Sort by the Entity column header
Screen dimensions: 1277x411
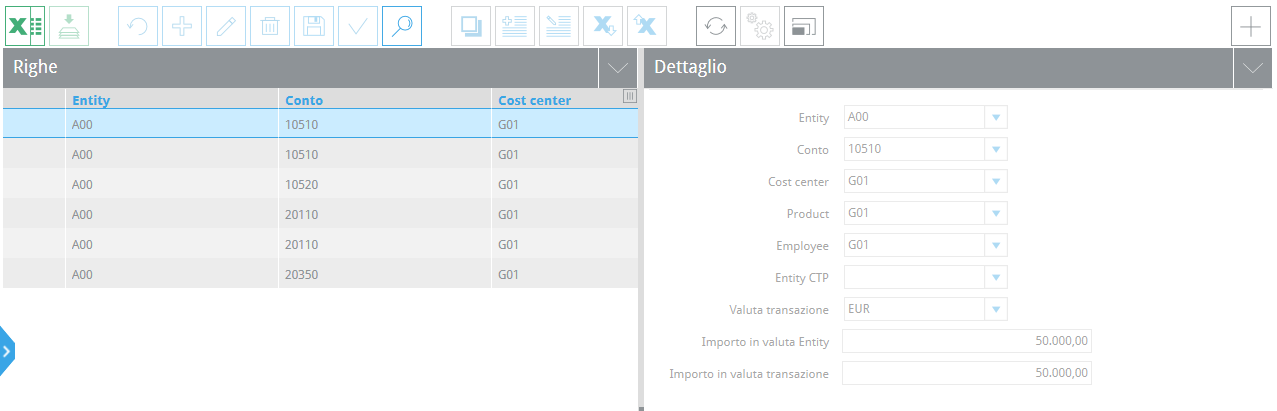click(x=91, y=100)
